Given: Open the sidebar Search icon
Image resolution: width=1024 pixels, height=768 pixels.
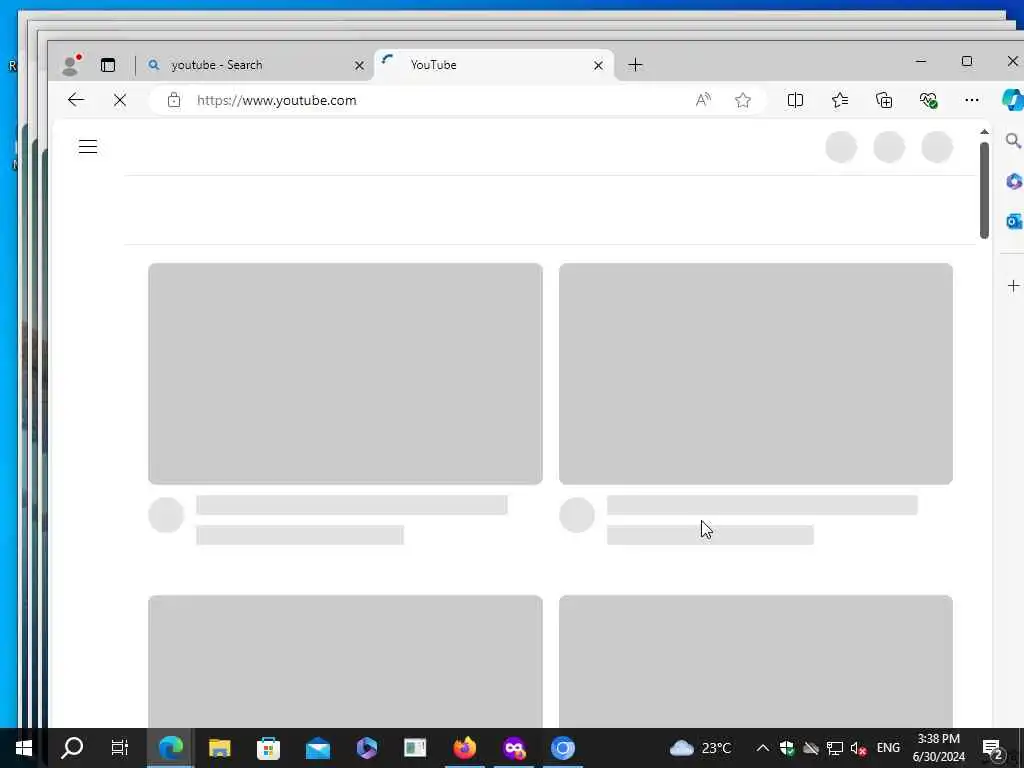Looking at the screenshot, I should coord(1013,140).
